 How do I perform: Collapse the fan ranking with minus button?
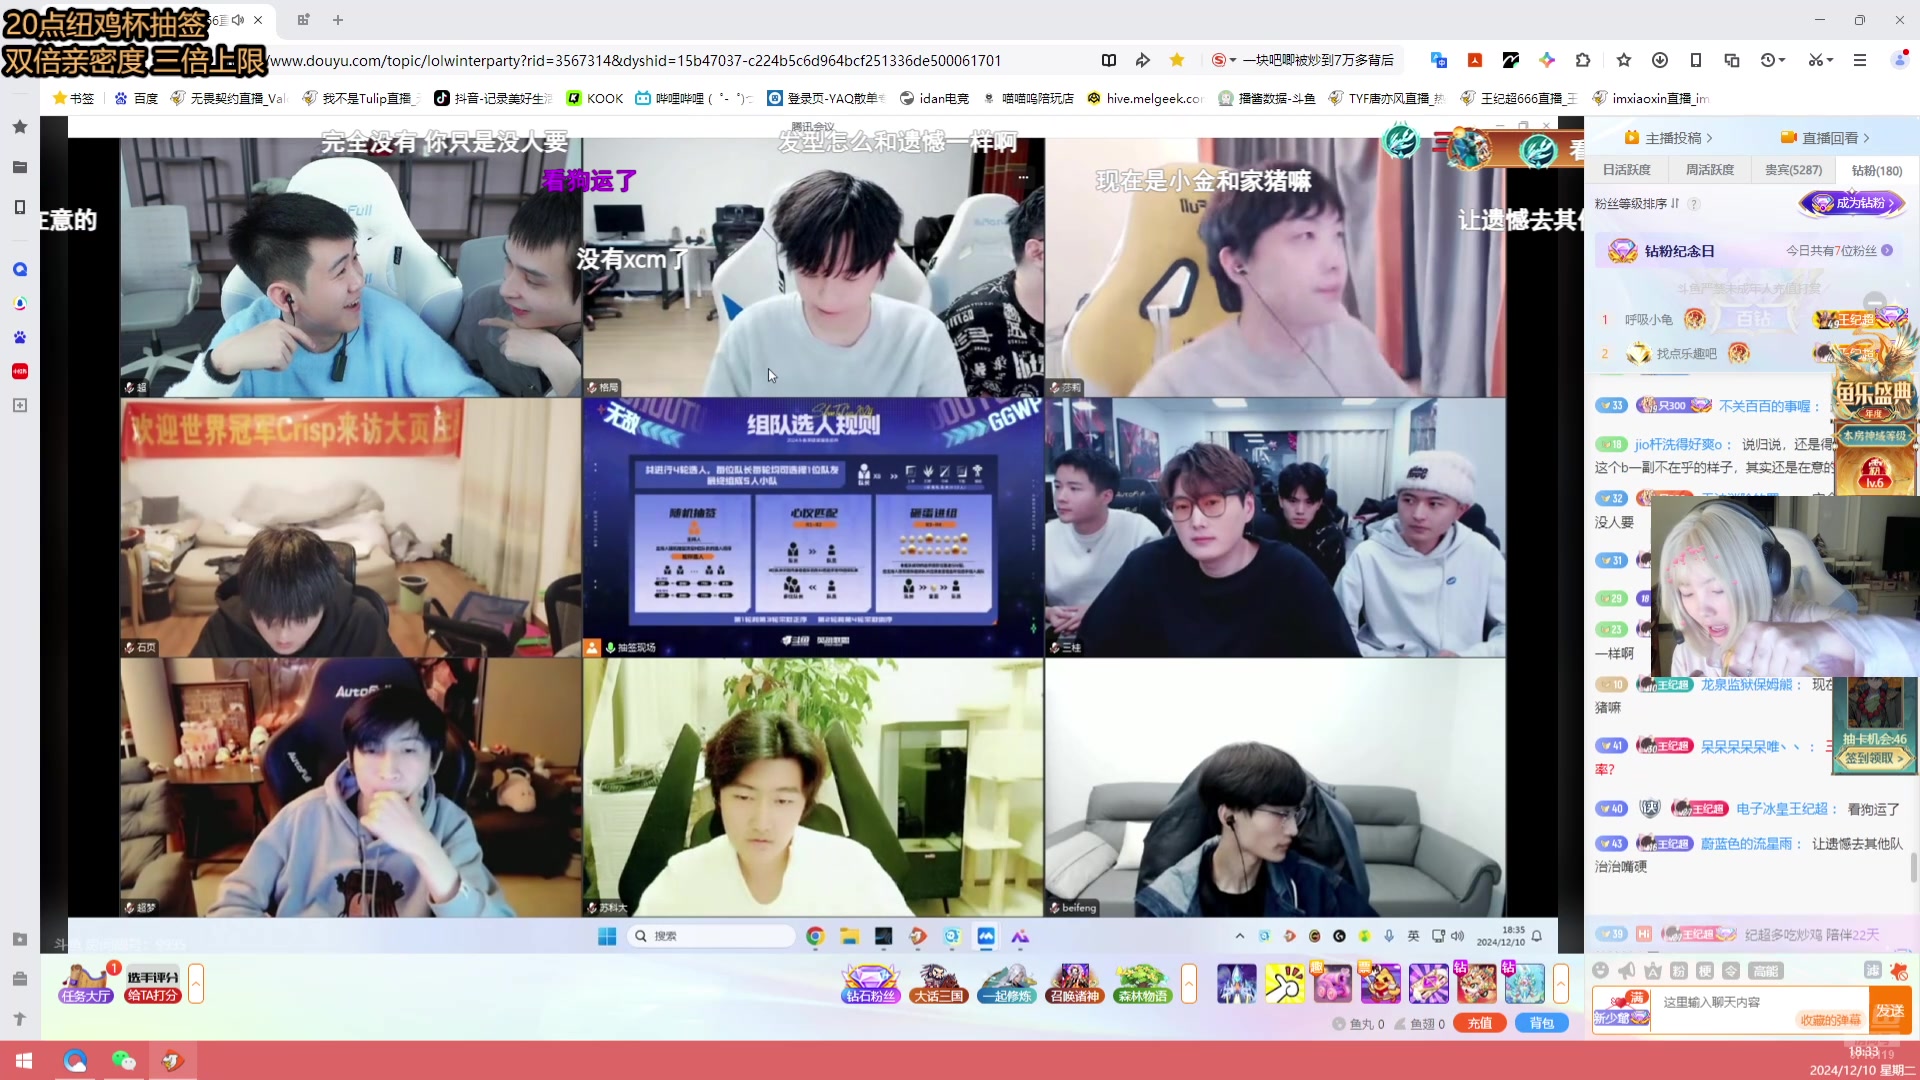click(1875, 301)
